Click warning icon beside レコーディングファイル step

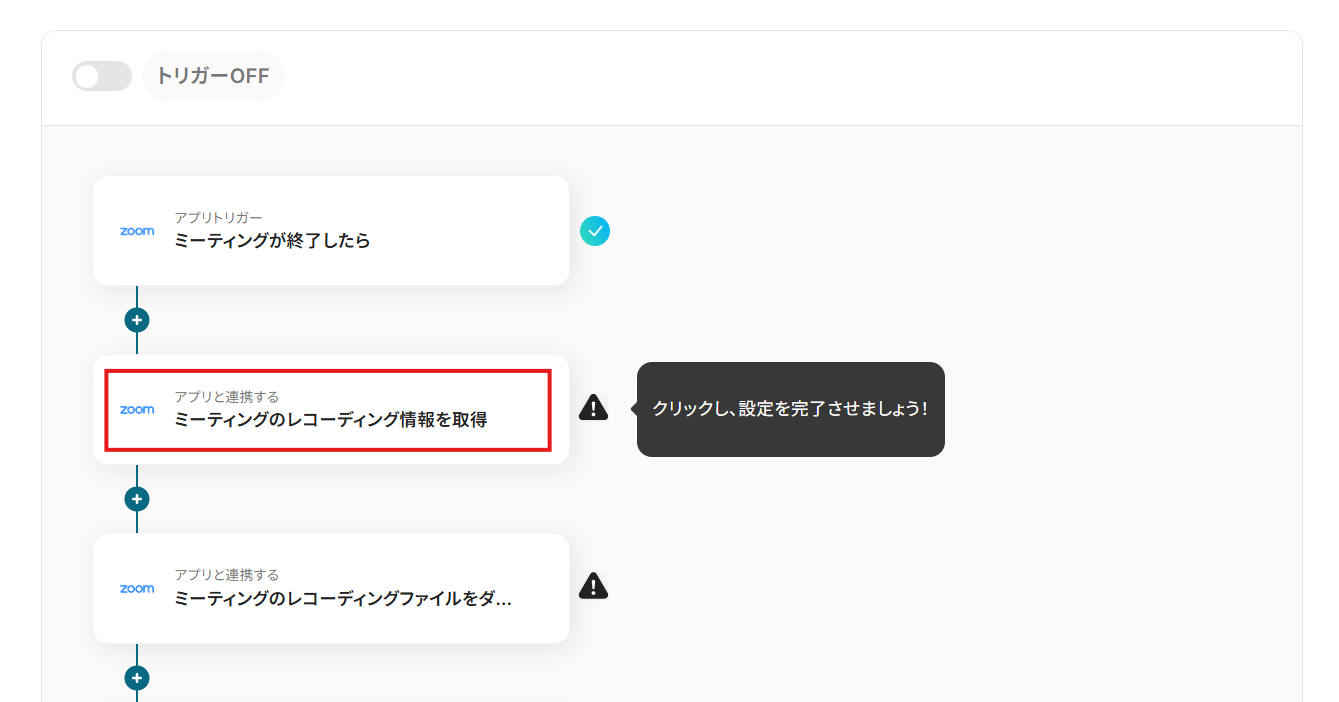(593, 586)
